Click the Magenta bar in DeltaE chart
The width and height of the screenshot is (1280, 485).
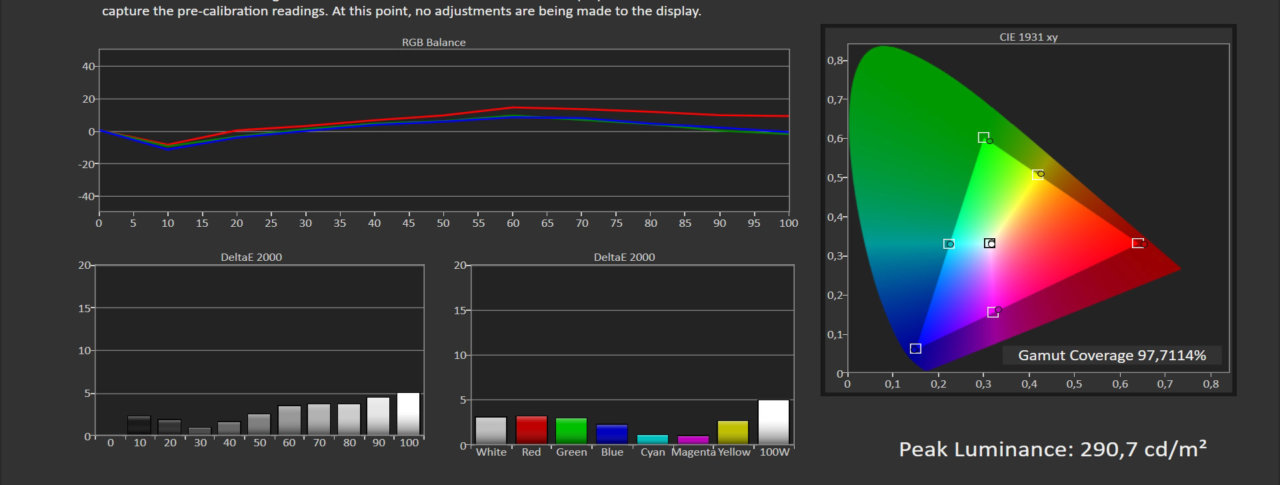[692, 441]
